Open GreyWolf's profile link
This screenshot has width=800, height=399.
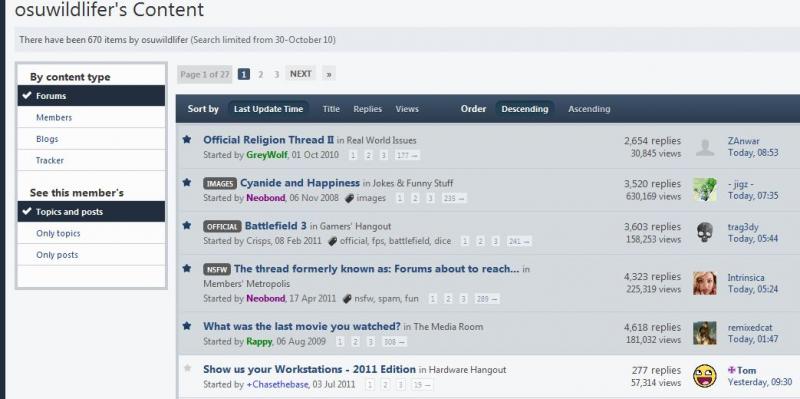[x=267, y=155]
